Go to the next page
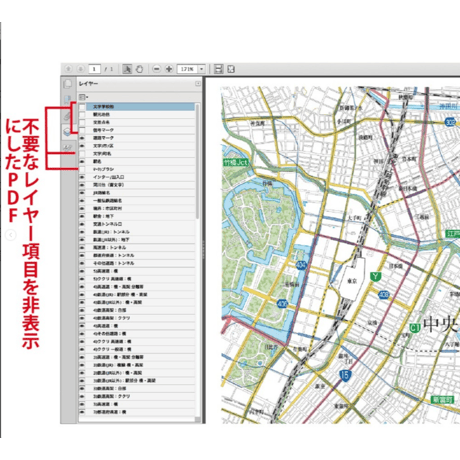 click(80, 69)
